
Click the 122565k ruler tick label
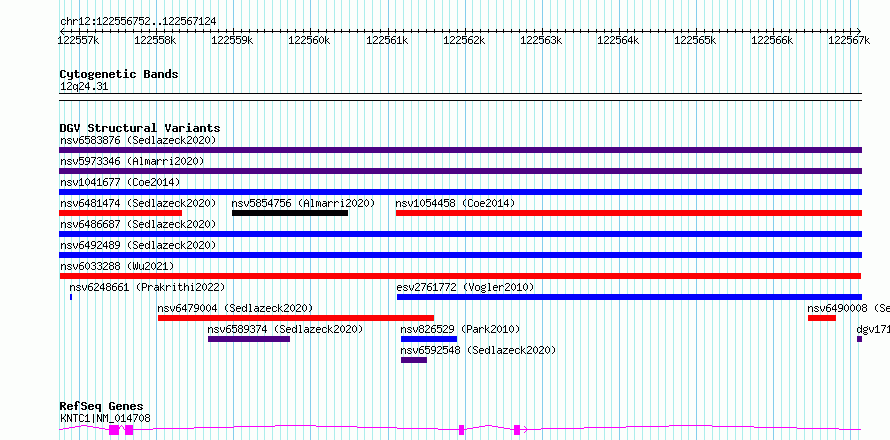coord(695,40)
